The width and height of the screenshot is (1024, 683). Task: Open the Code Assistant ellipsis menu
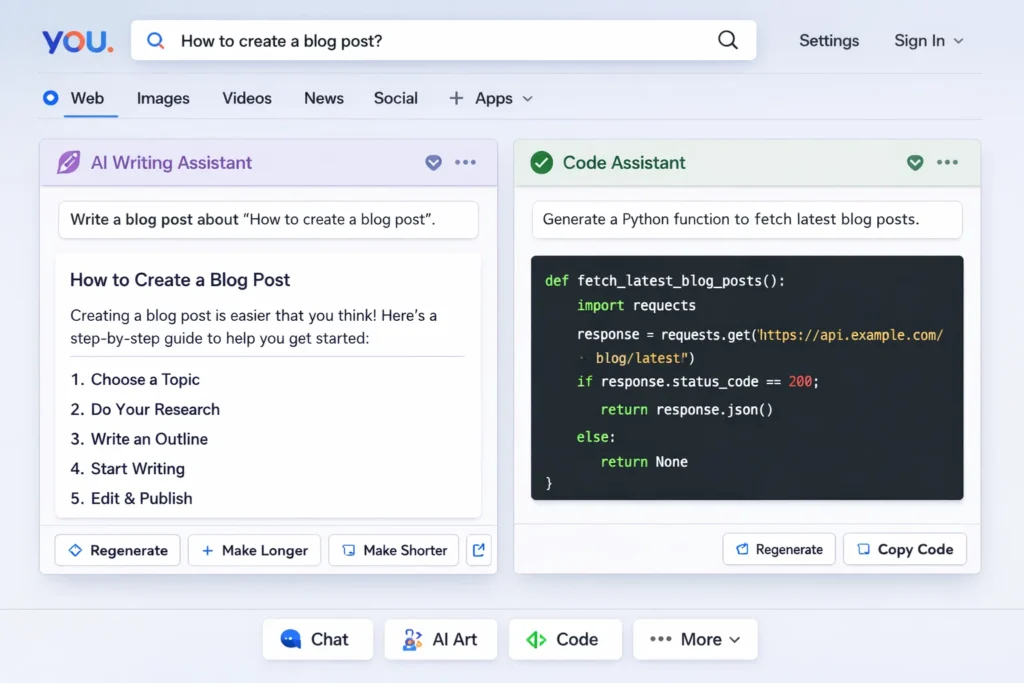pos(948,162)
